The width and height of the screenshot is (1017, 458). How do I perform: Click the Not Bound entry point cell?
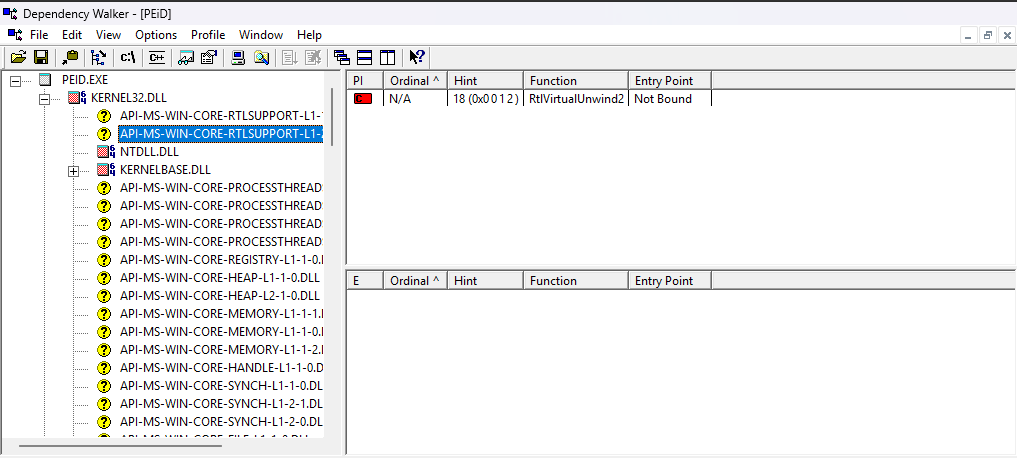pyautogui.click(x=663, y=99)
